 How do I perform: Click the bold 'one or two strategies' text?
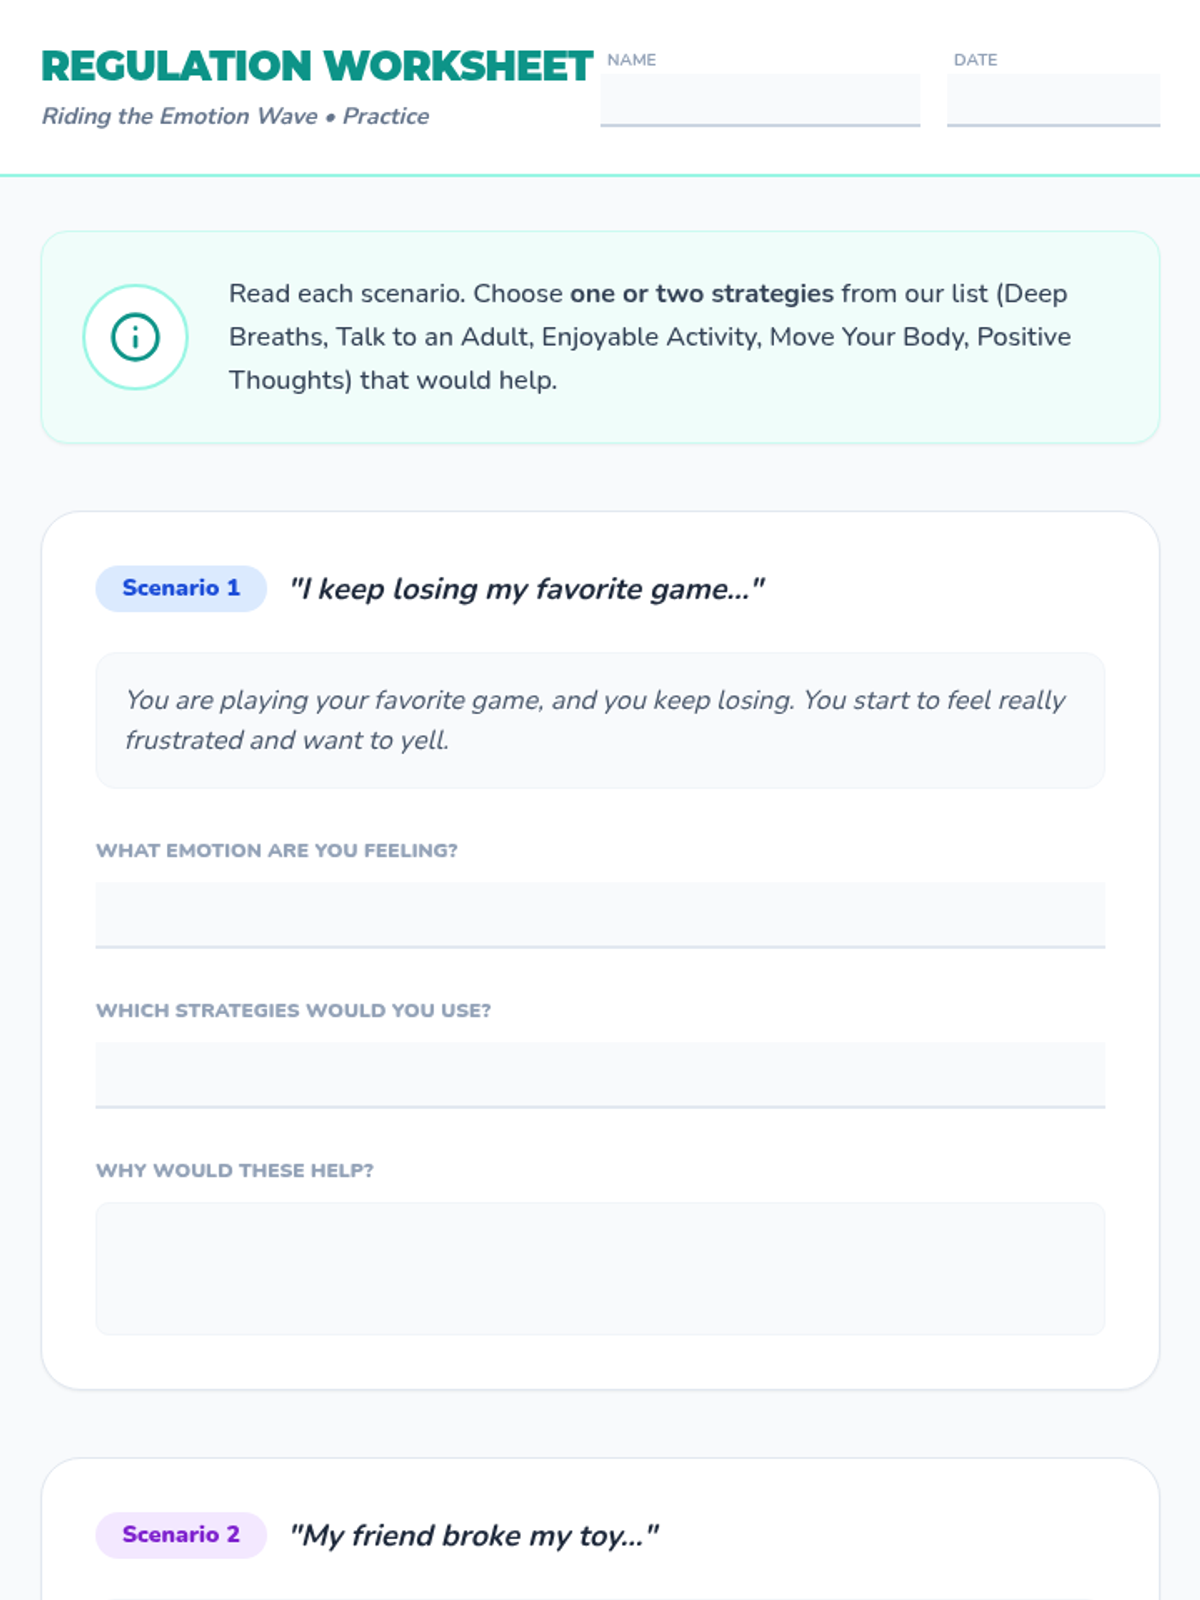tap(701, 294)
